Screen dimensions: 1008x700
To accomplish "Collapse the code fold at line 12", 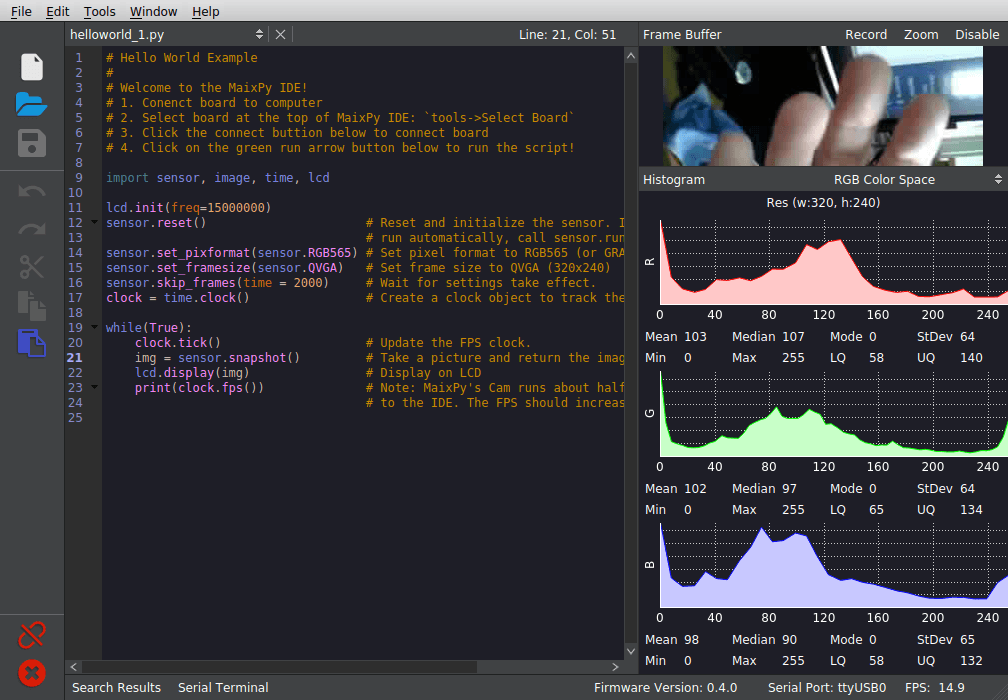I will tap(94, 222).
